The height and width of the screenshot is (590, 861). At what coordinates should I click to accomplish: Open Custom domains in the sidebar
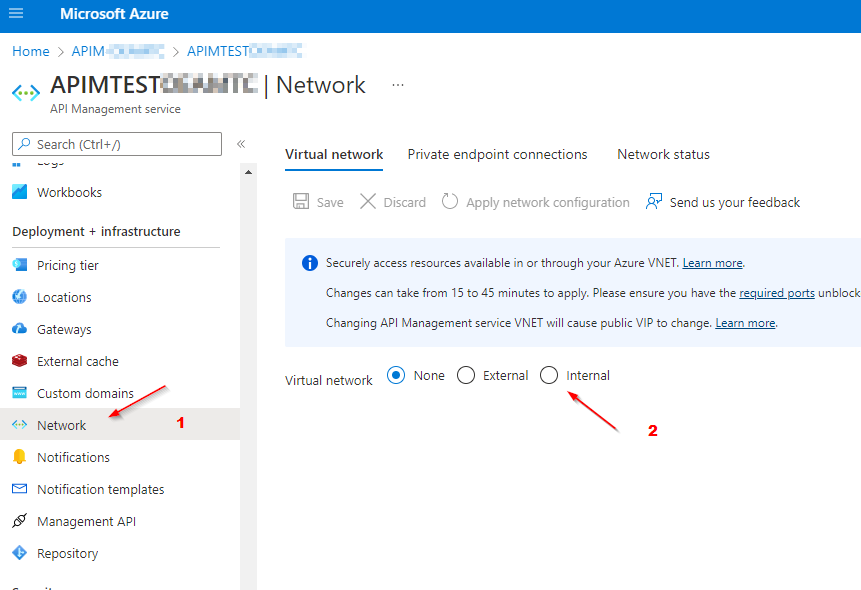point(85,393)
